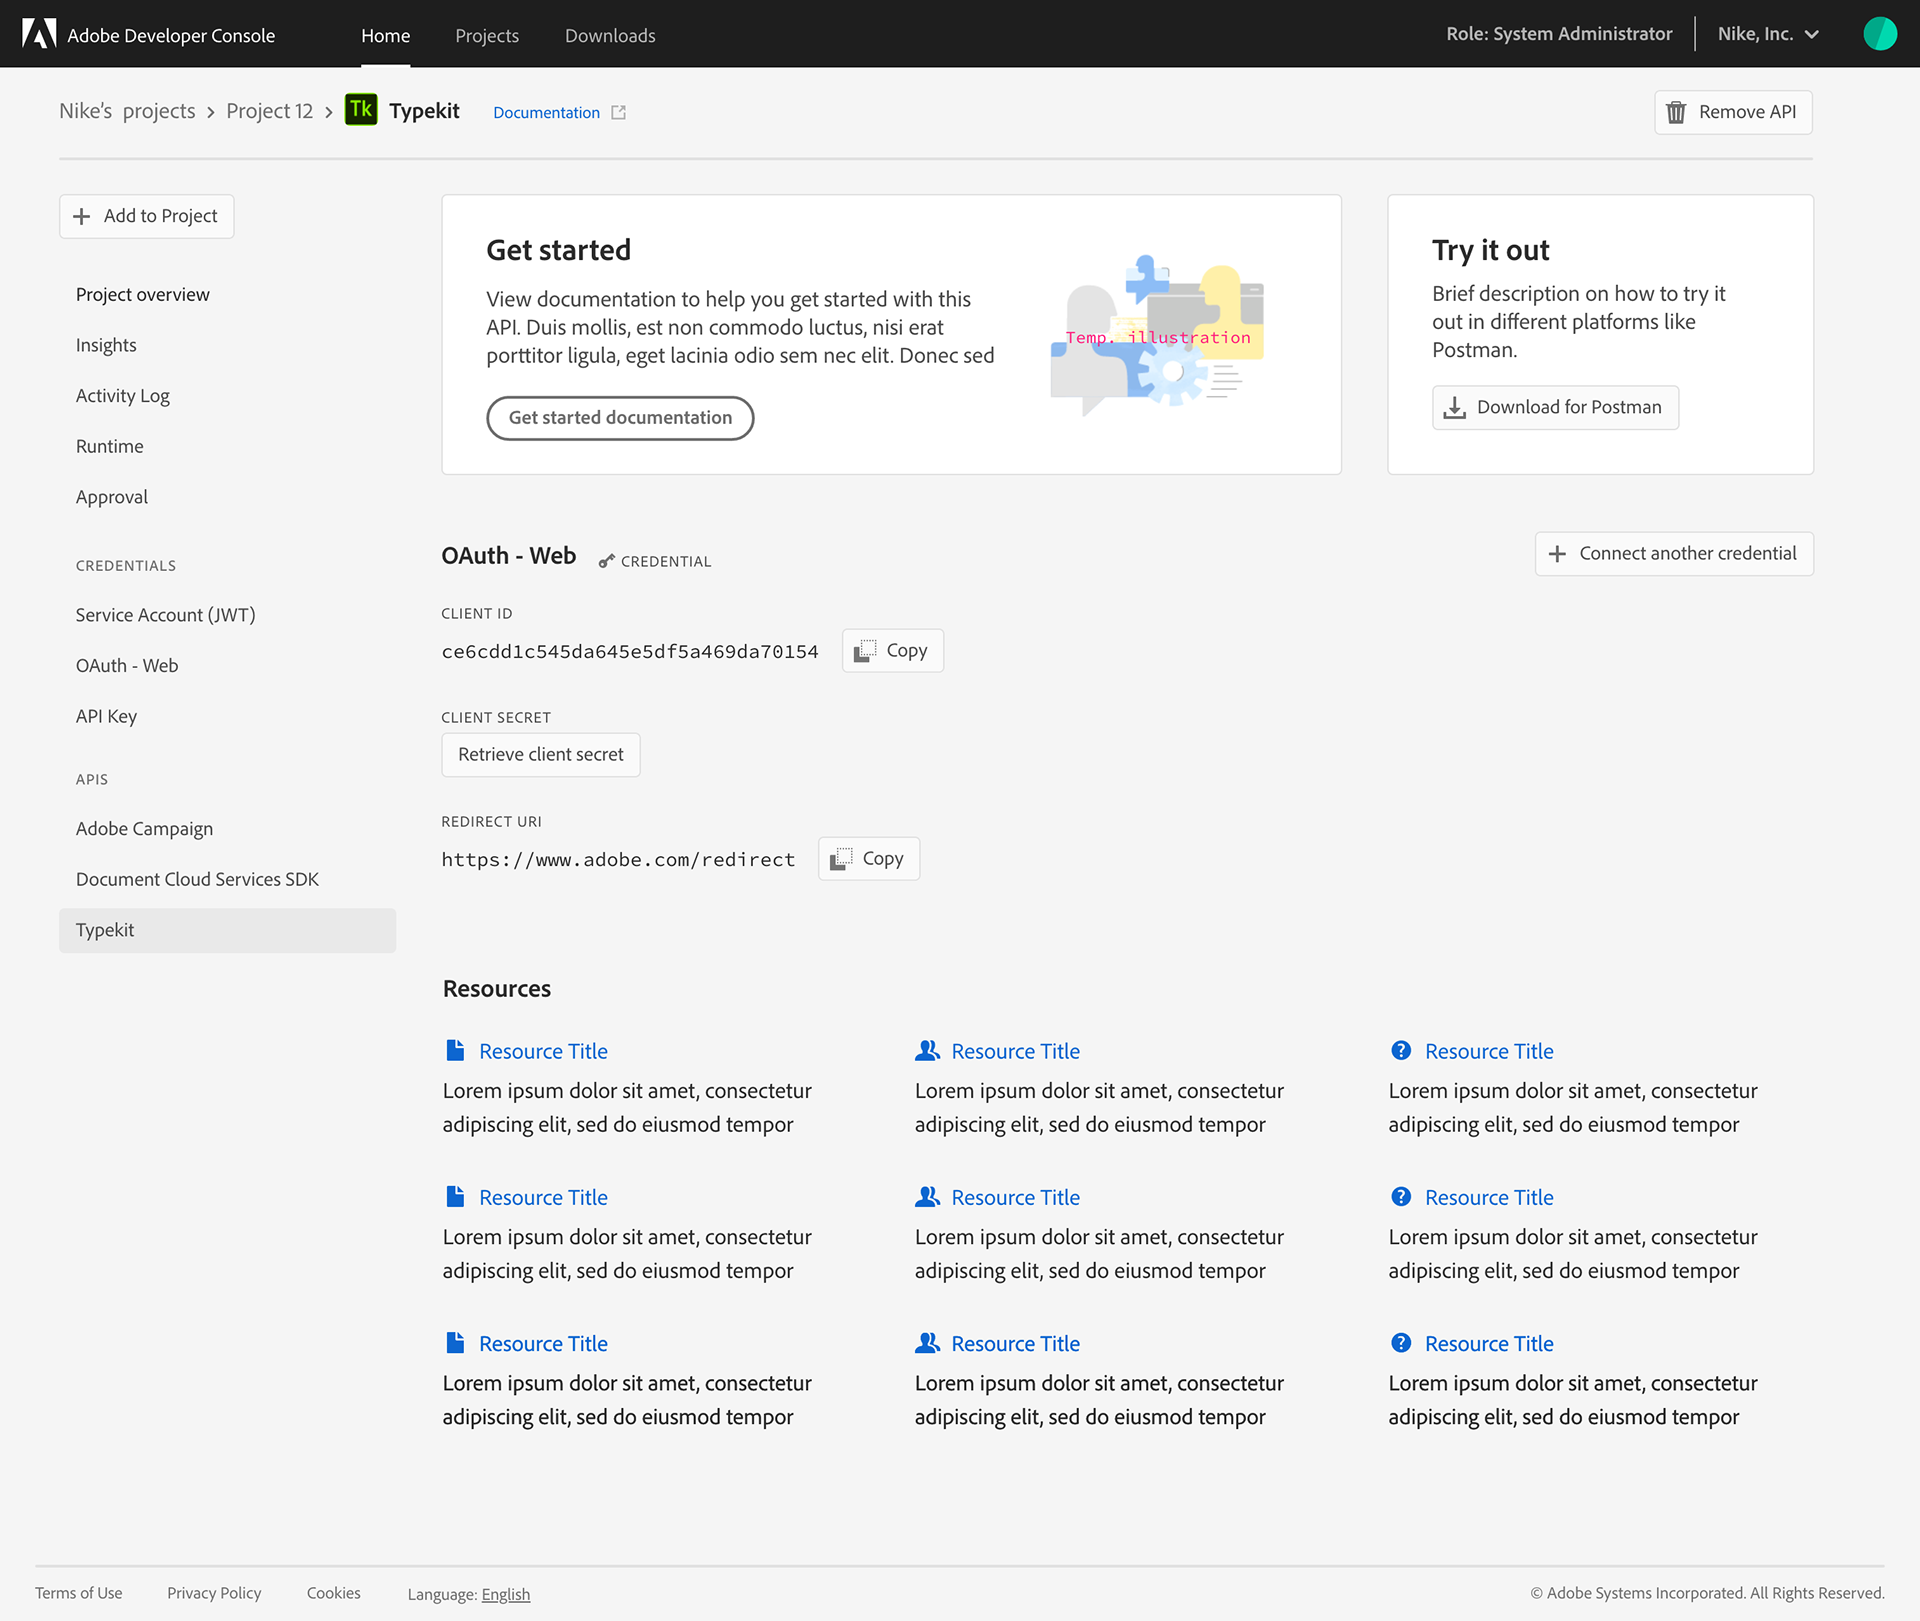
Task: Click the help icon of third-row Resource Title
Action: click(x=1401, y=1342)
